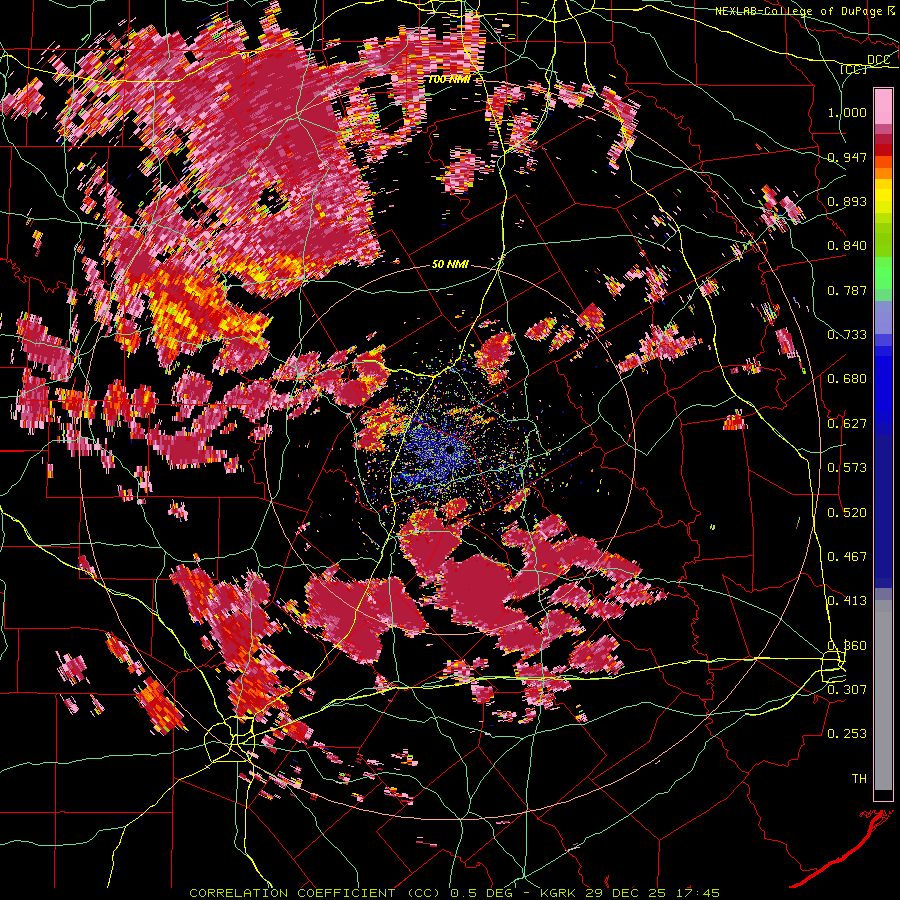Click the 0.253 scale value
This screenshot has height=900, width=900.
click(847, 734)
